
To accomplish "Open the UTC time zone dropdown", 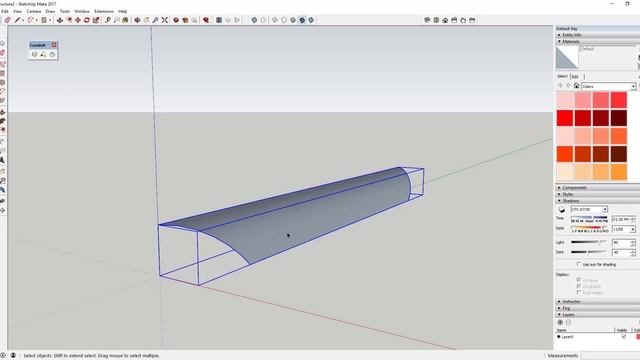I will click(x=589, y=209).
